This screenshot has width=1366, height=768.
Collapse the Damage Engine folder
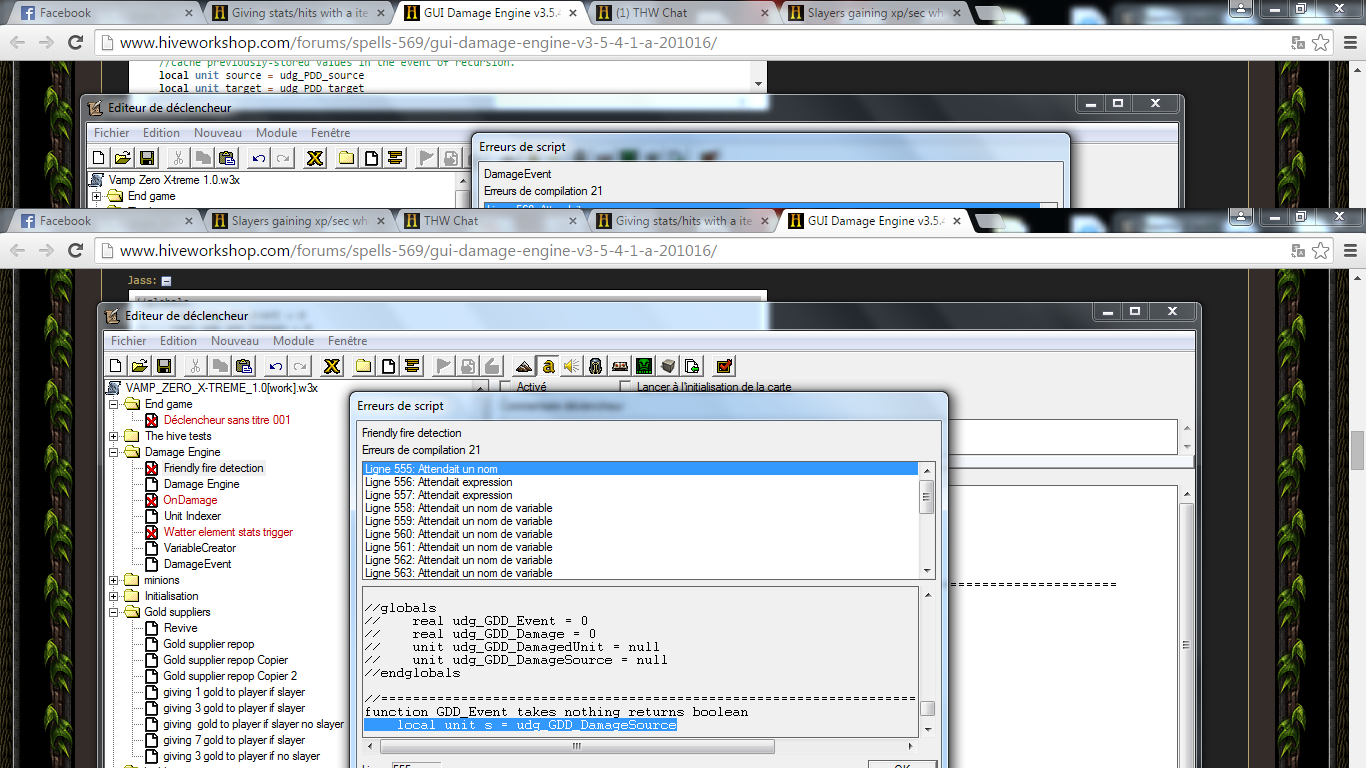[x=114, y=452]
